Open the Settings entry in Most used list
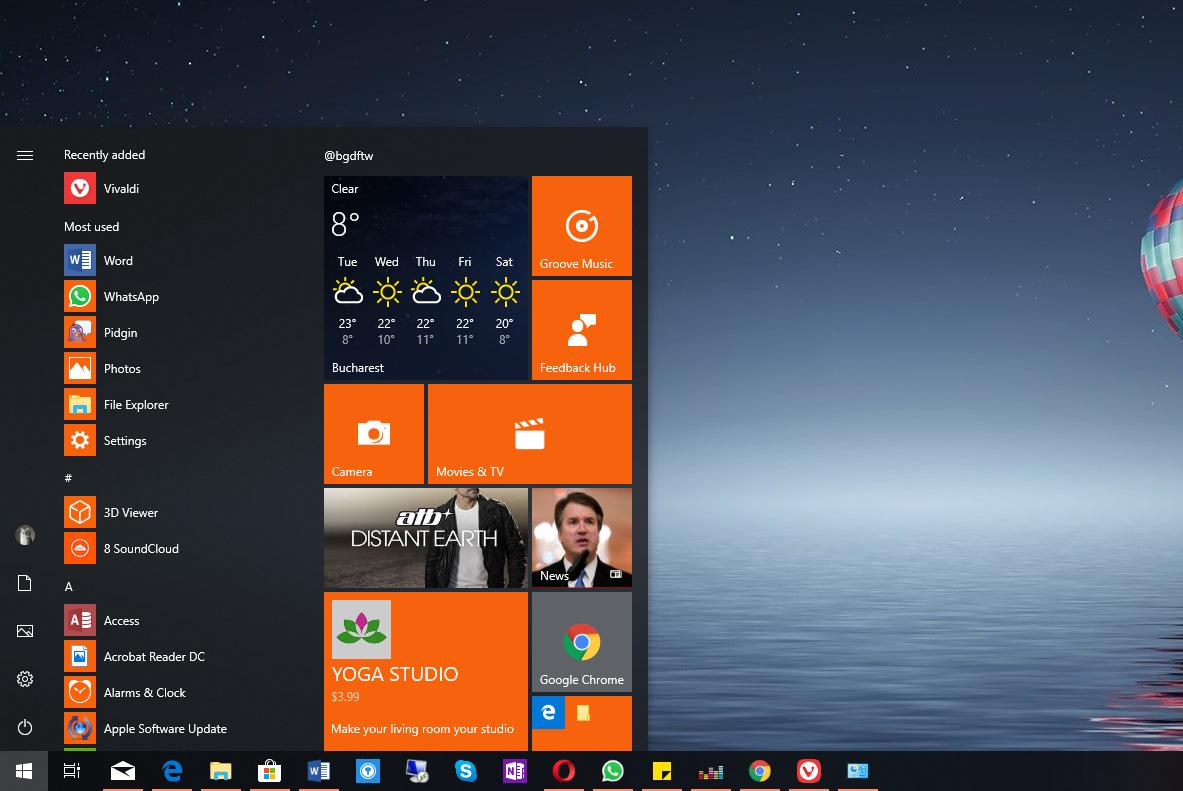This screenshot has width=1183, height=791. tap(183, 441)
